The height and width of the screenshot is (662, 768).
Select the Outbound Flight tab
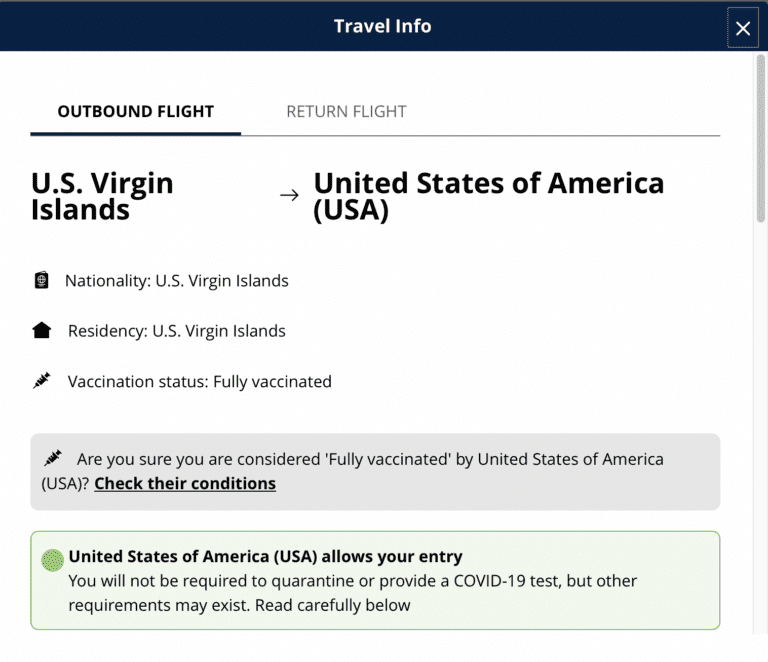(136, 112)
